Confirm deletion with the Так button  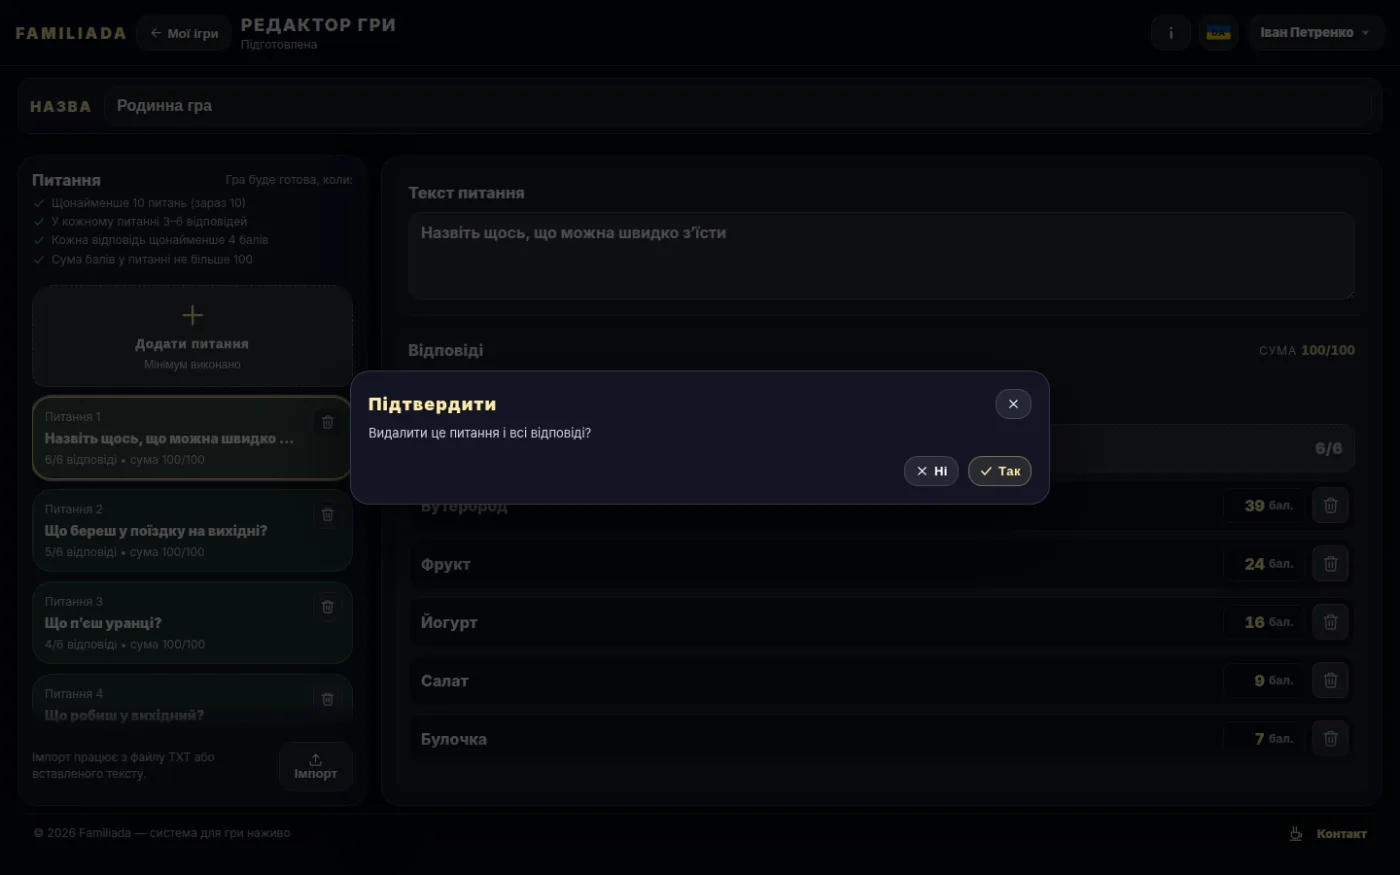coord(999,471)
